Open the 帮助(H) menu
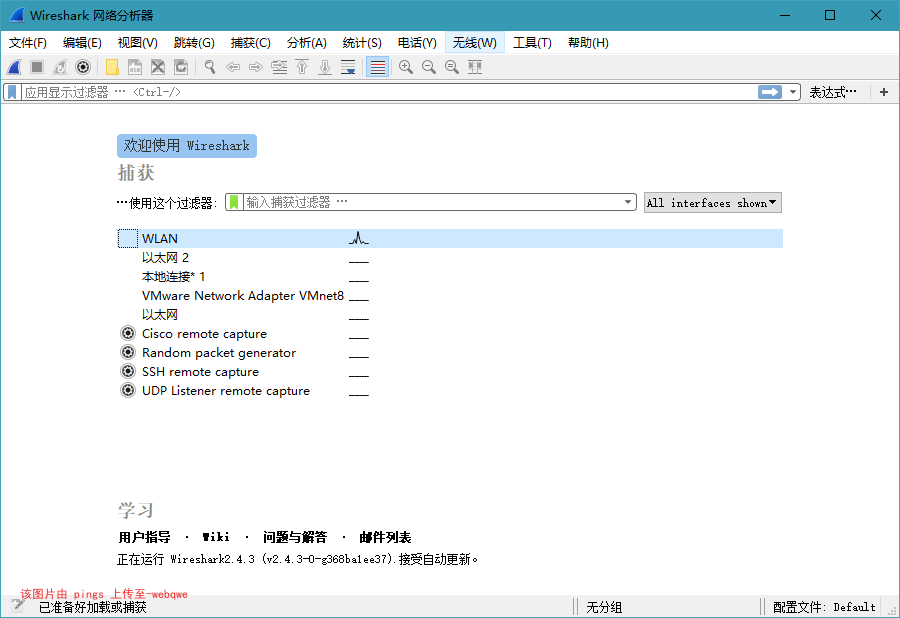Viewport: 900px width, 618px height. 588,43
